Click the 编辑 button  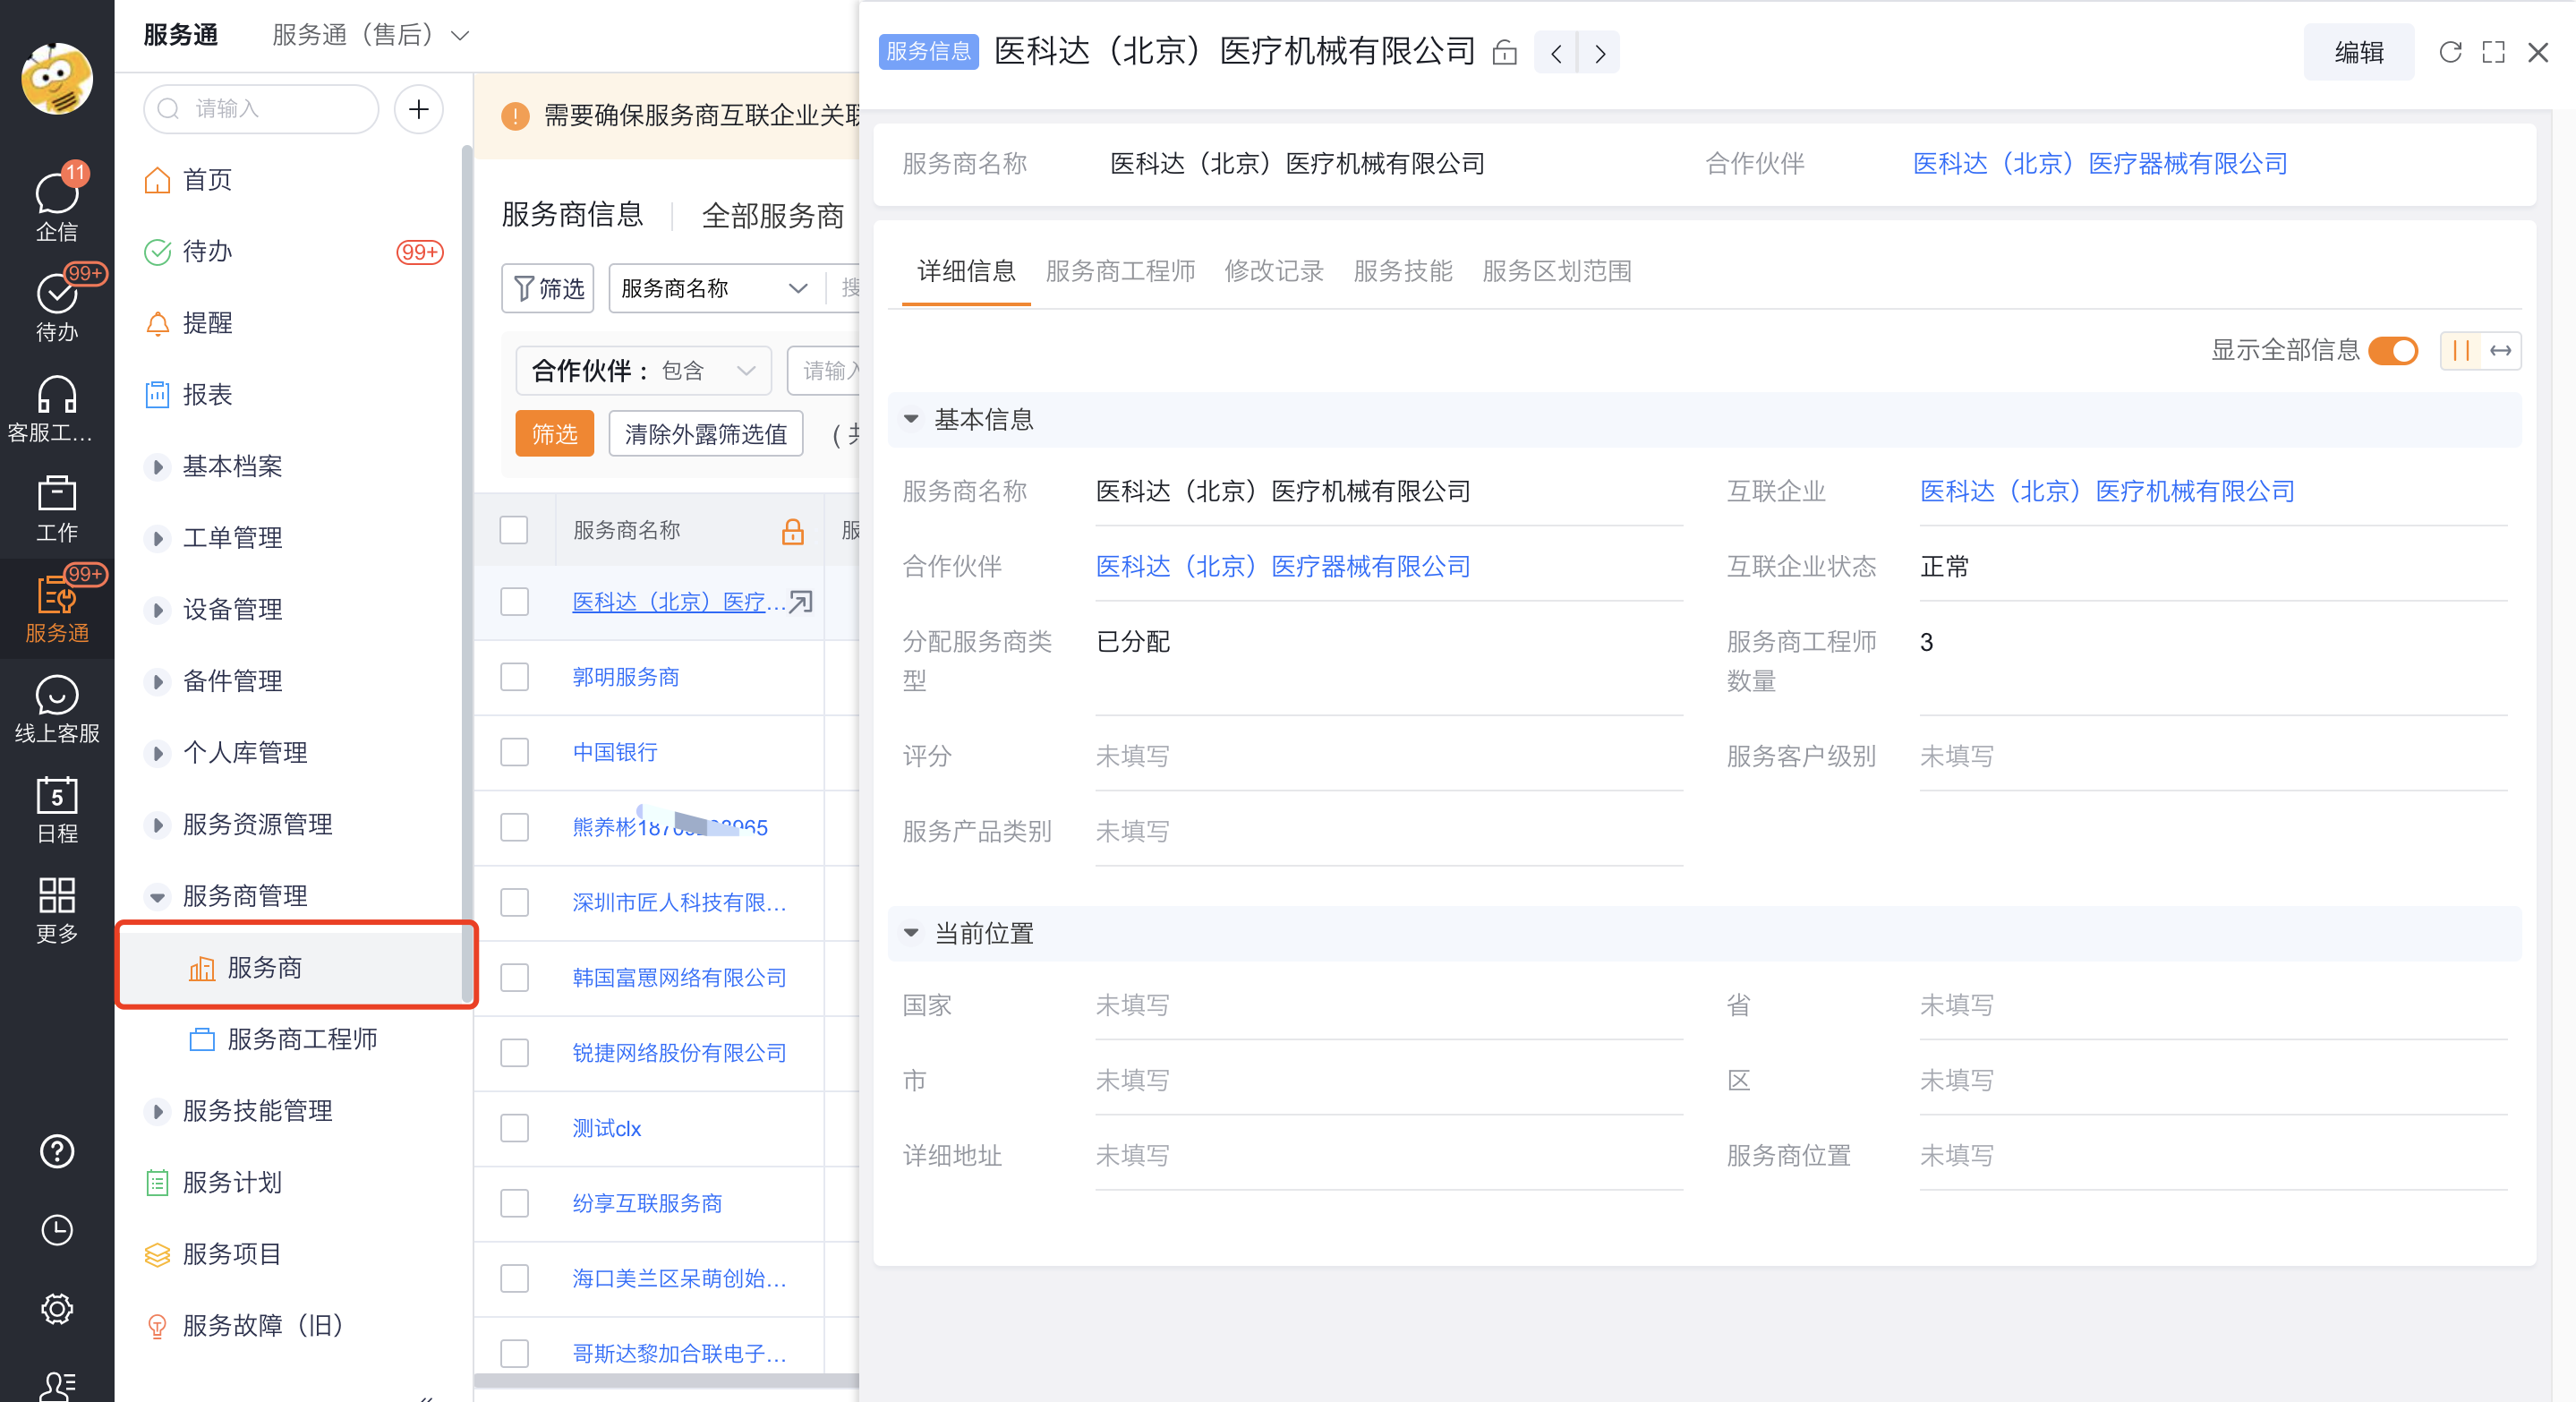click(2359, 52)
